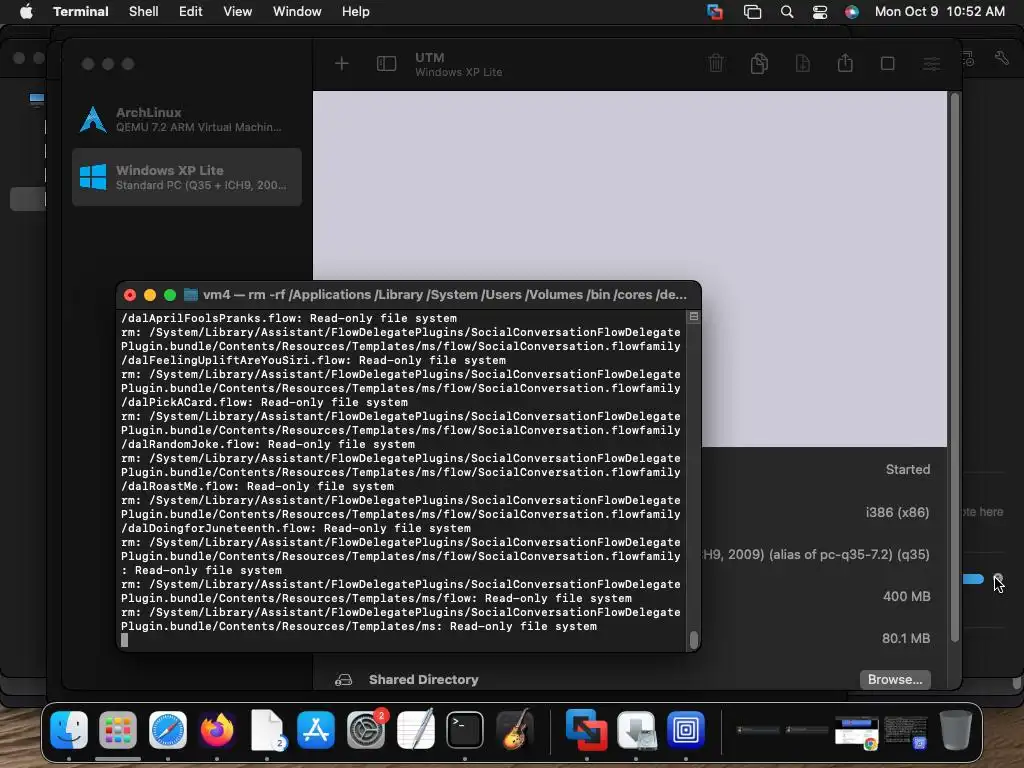Viewport: 1024px width, 768px height.
Task: Open UTM VM settings sliders icon
Action: click(x=931, y=63)
